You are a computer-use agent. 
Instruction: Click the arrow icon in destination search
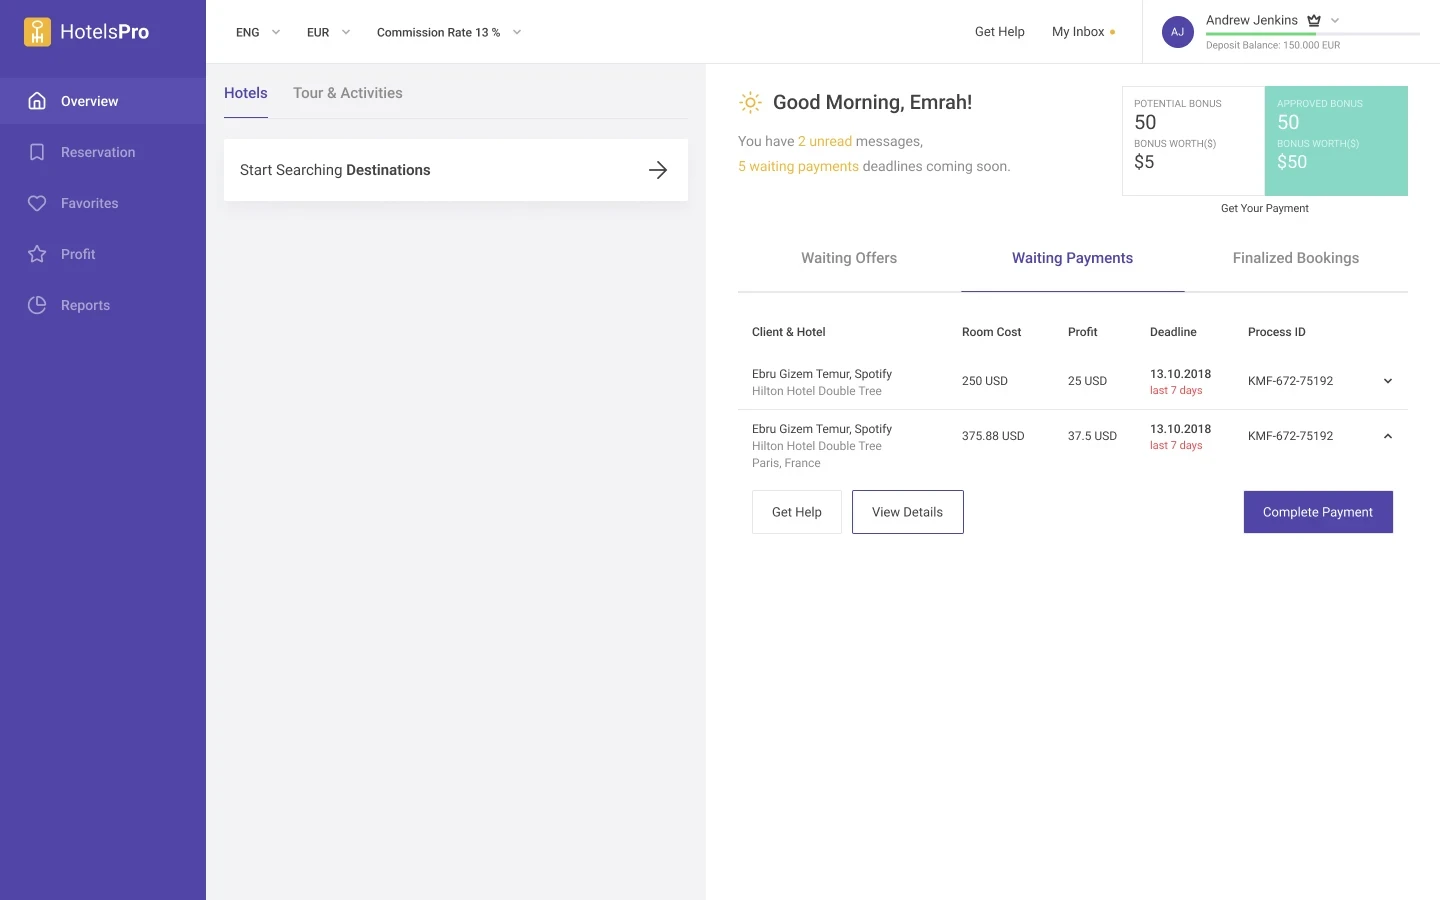pos(658,170)
